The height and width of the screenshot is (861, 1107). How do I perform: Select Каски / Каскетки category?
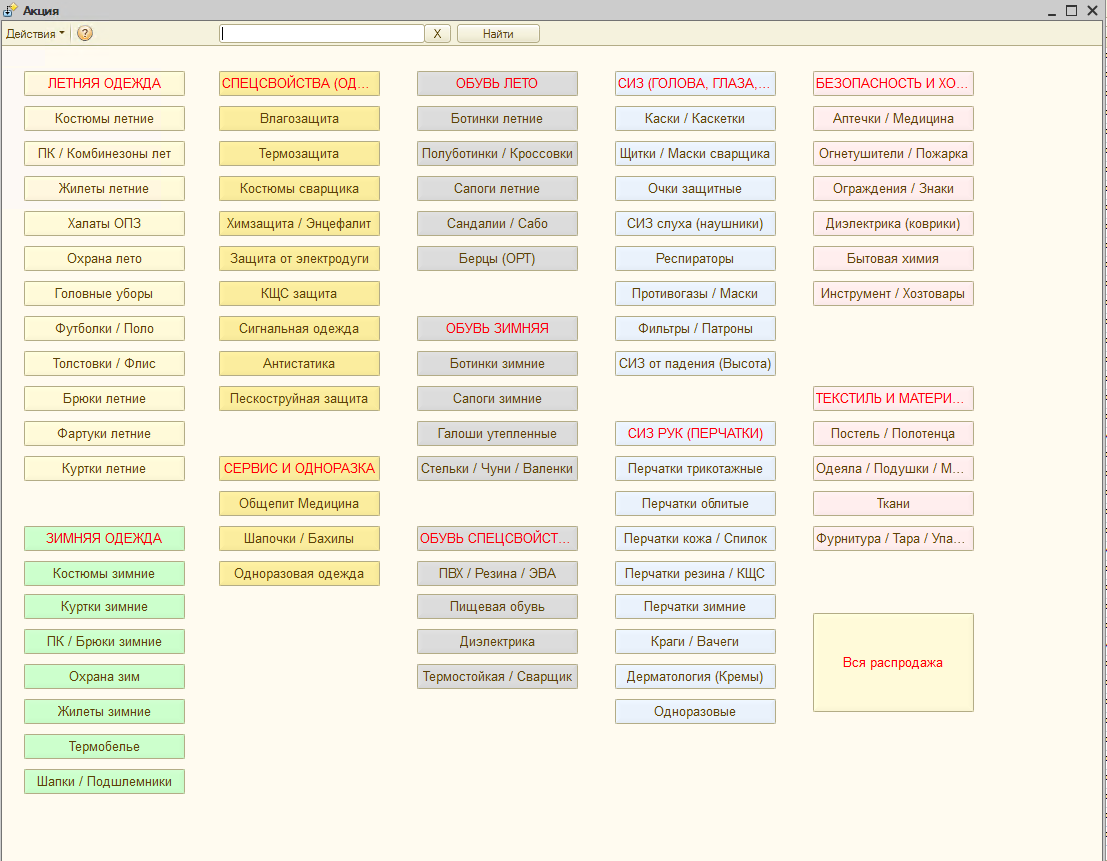click(x=695, y=119)
